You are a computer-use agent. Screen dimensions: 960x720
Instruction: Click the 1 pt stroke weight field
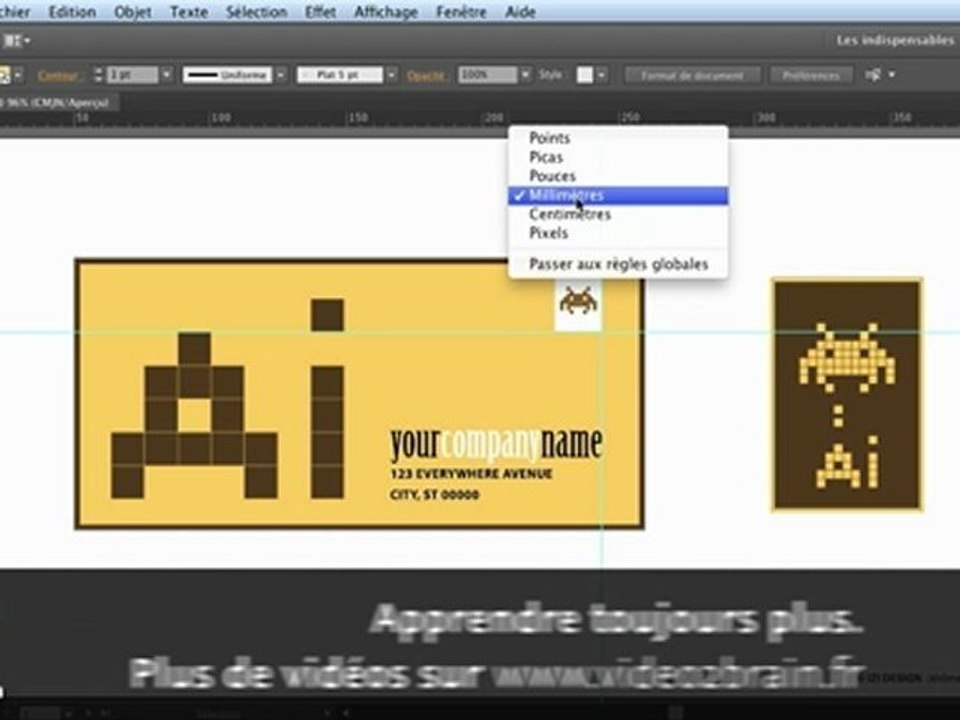(x=132, y=75)
